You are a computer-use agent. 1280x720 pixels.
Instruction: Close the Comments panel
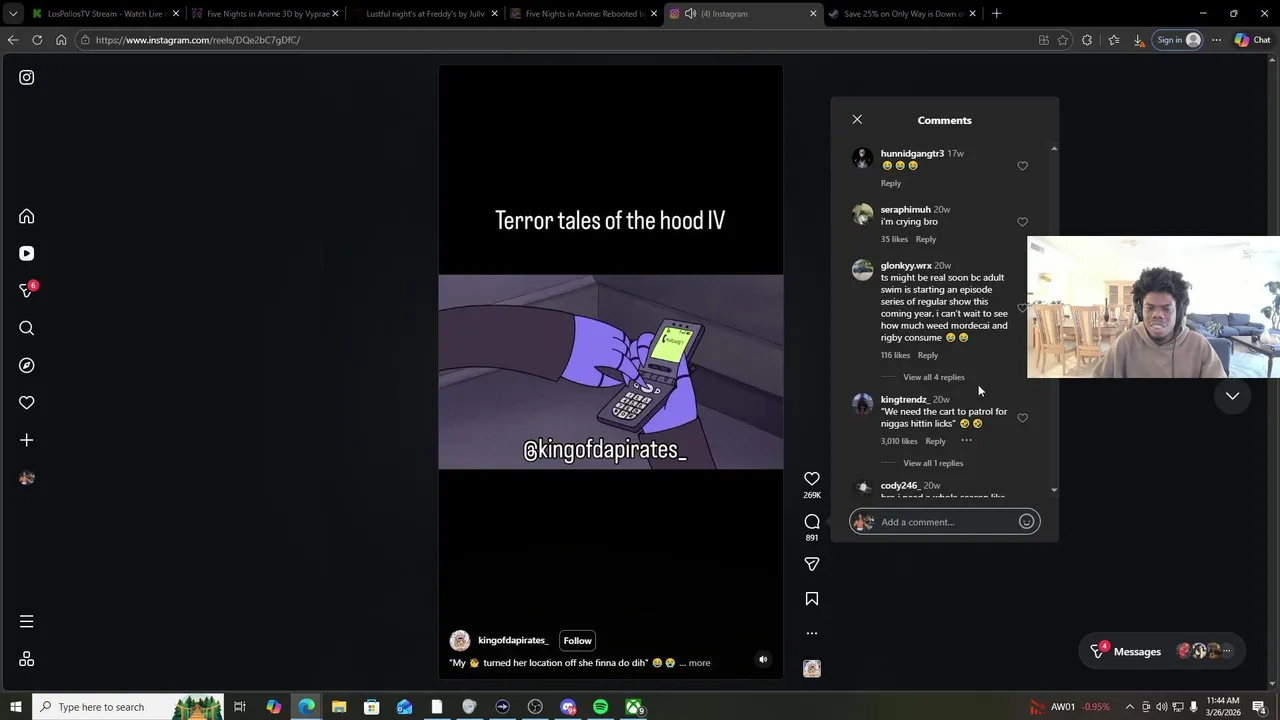click(x=857, y=119)
